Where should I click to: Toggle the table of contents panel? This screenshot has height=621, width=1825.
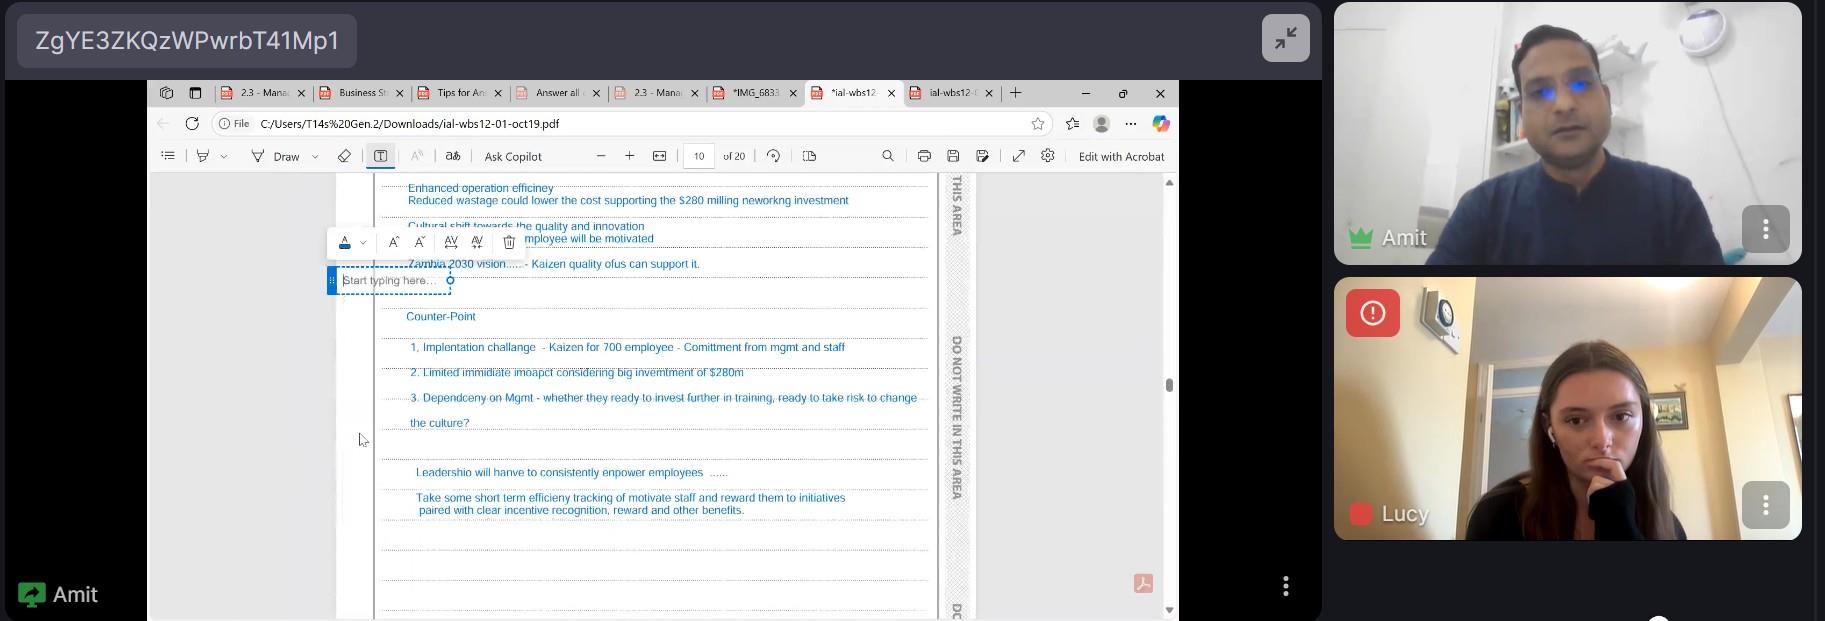(x=168, y=156)
